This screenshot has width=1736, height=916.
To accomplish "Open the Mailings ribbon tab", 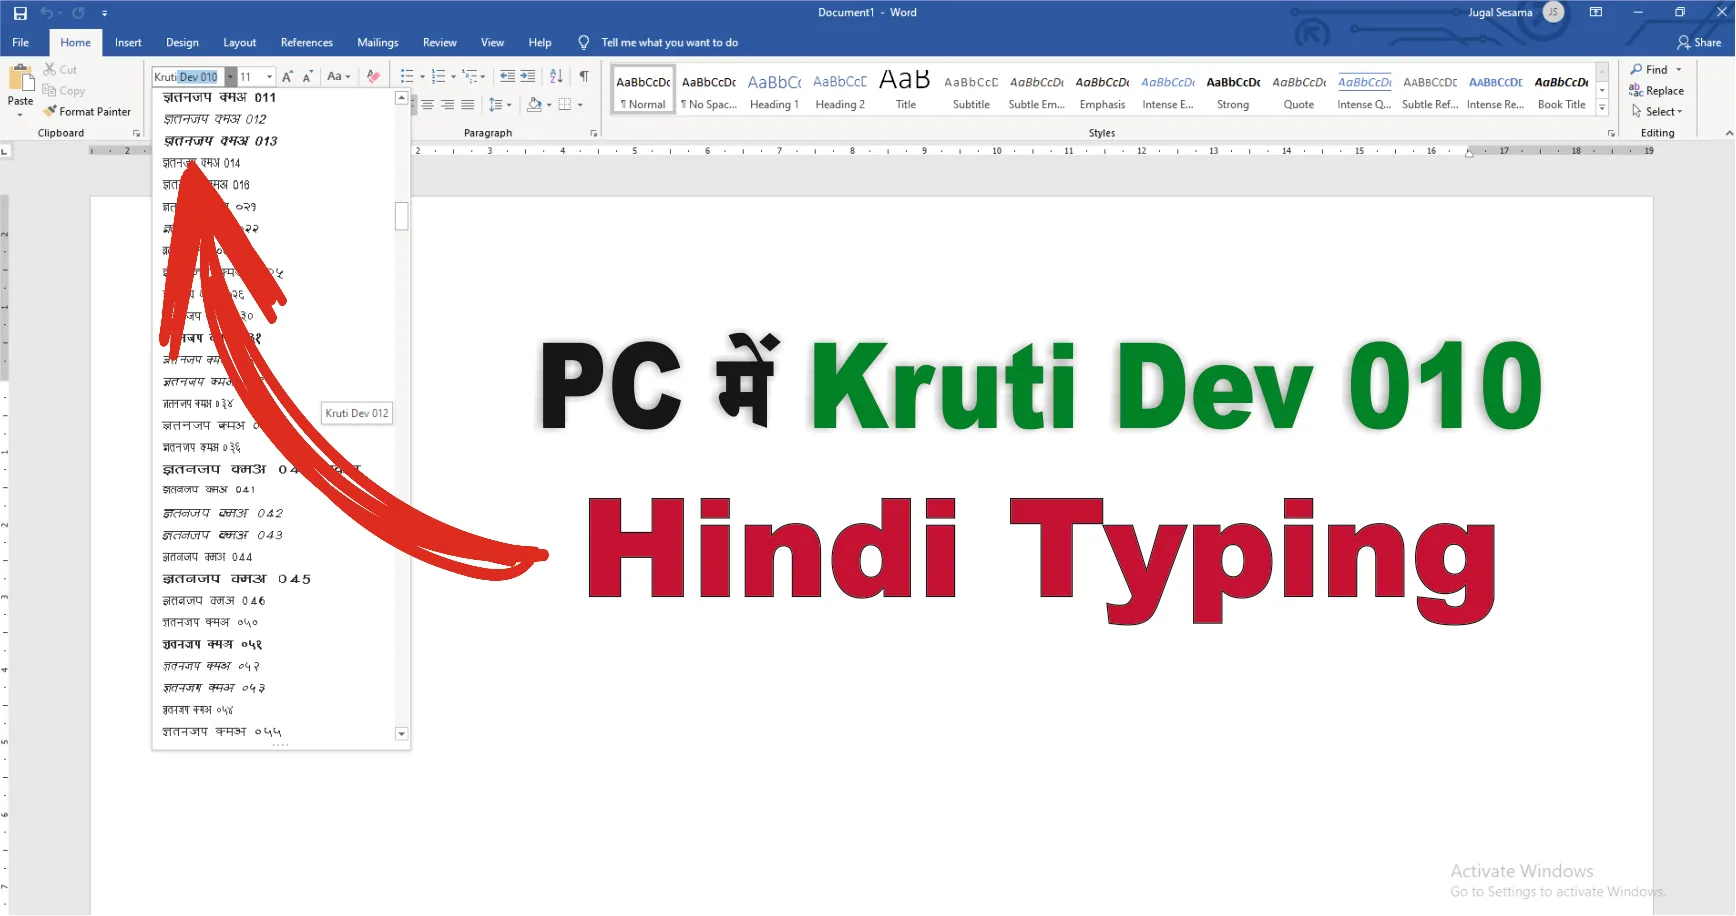I will click(x=377, y=42).
